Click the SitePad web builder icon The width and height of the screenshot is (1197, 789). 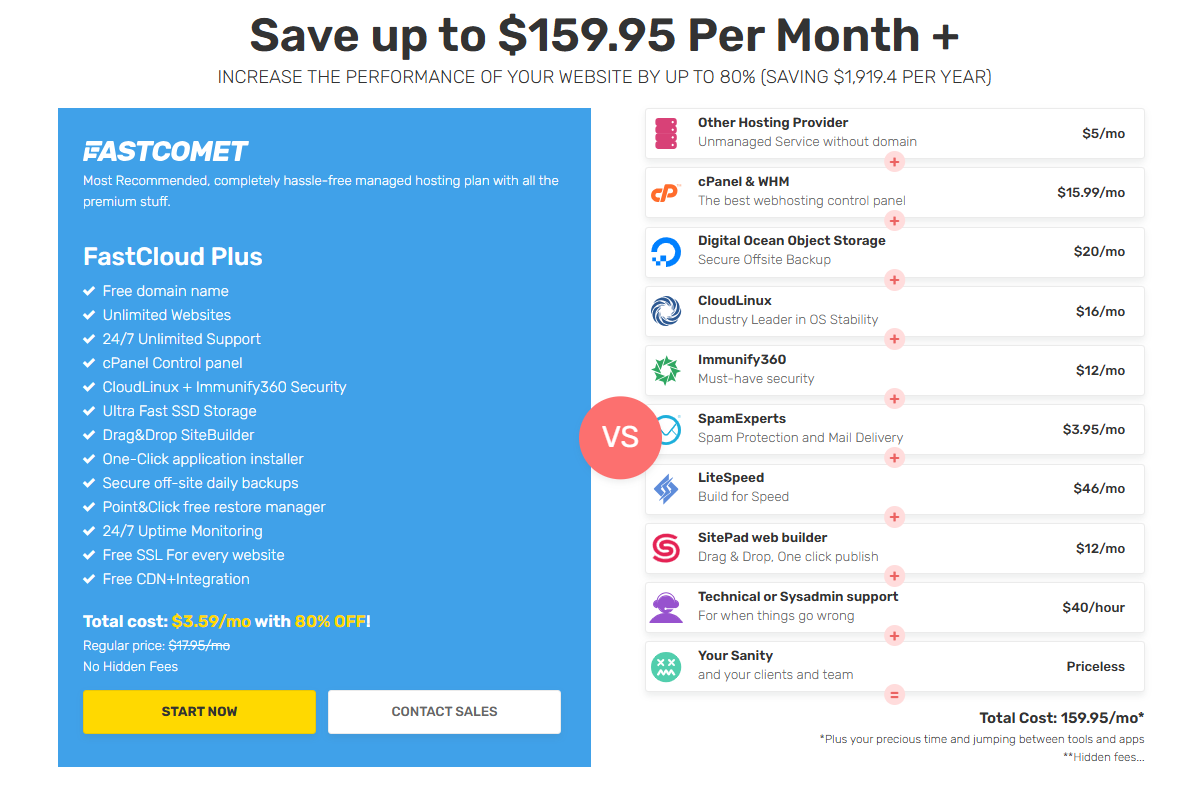[666, 548]
